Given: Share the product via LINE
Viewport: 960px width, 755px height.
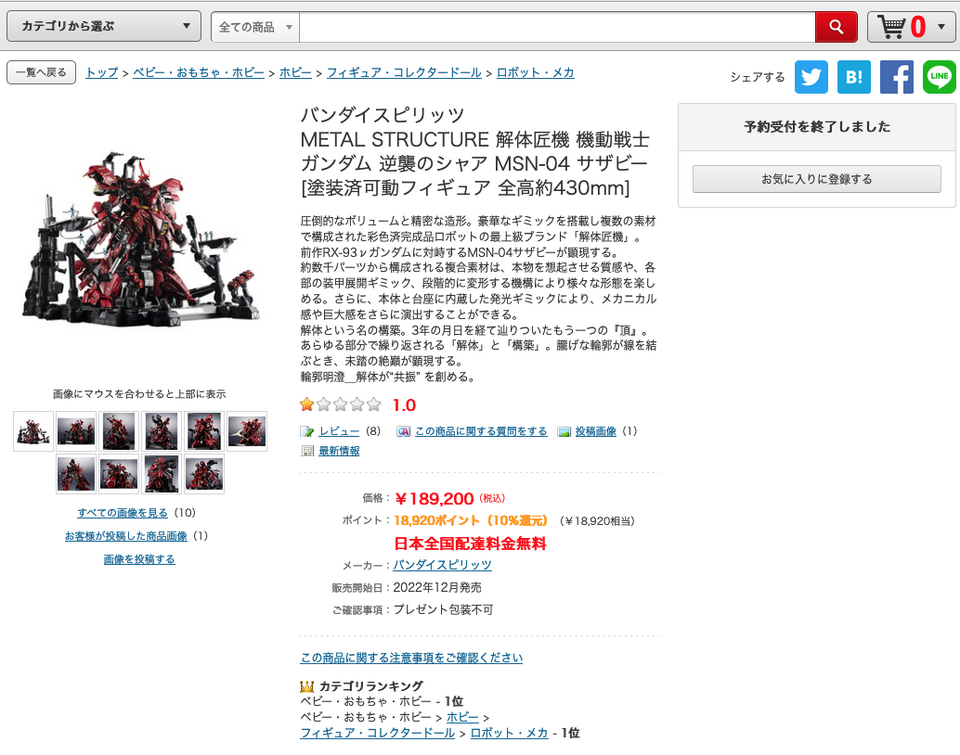Looking at the screenshot, I should (939, 77).
